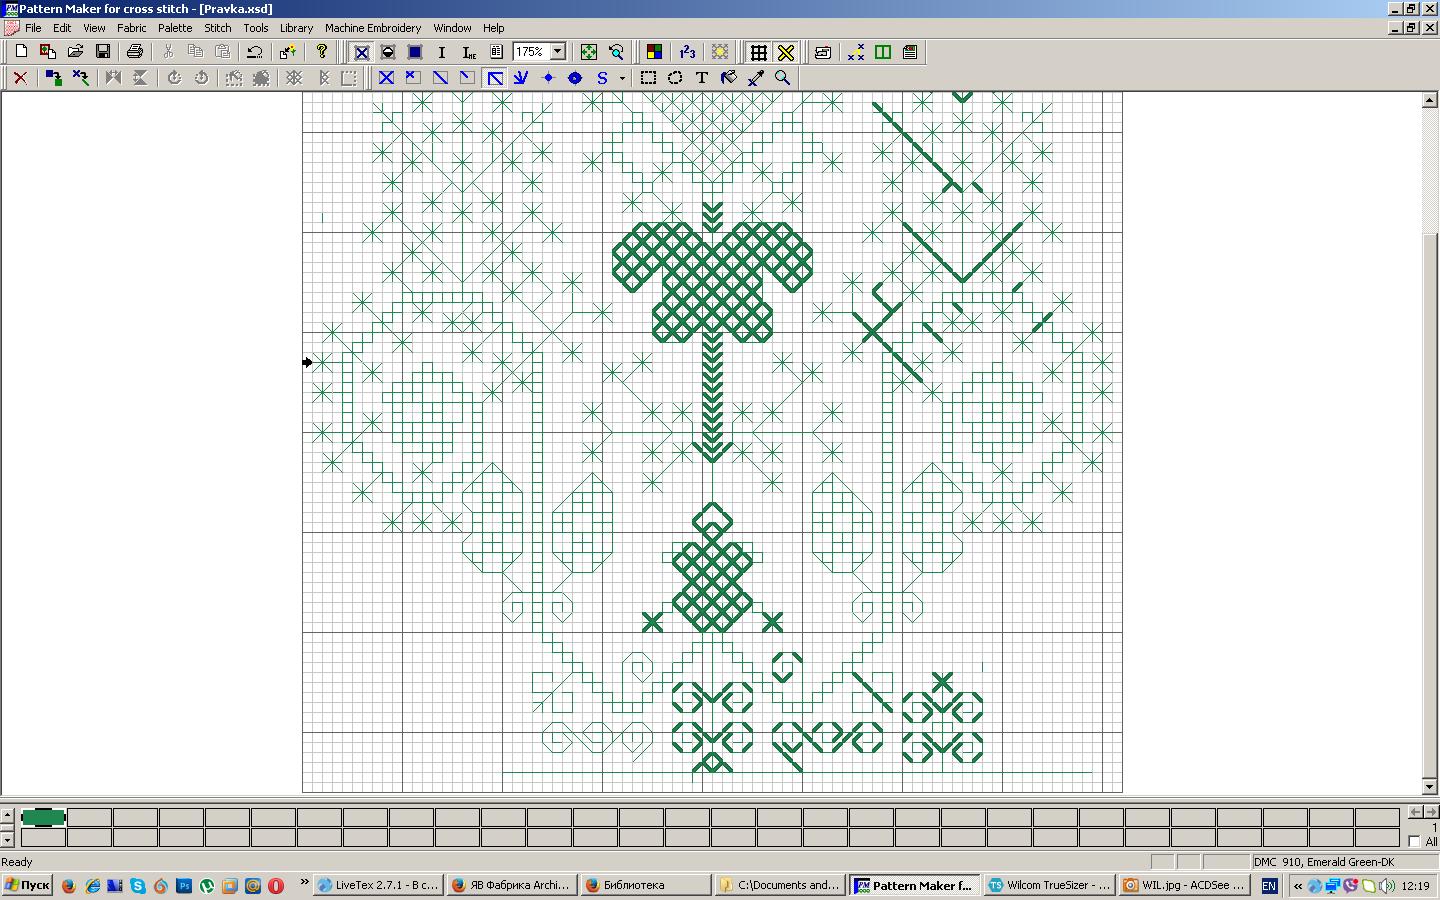Viewport: 1440px width, 900px height.
Task: Switch to stitch X view mode
Action: point(361,52)
